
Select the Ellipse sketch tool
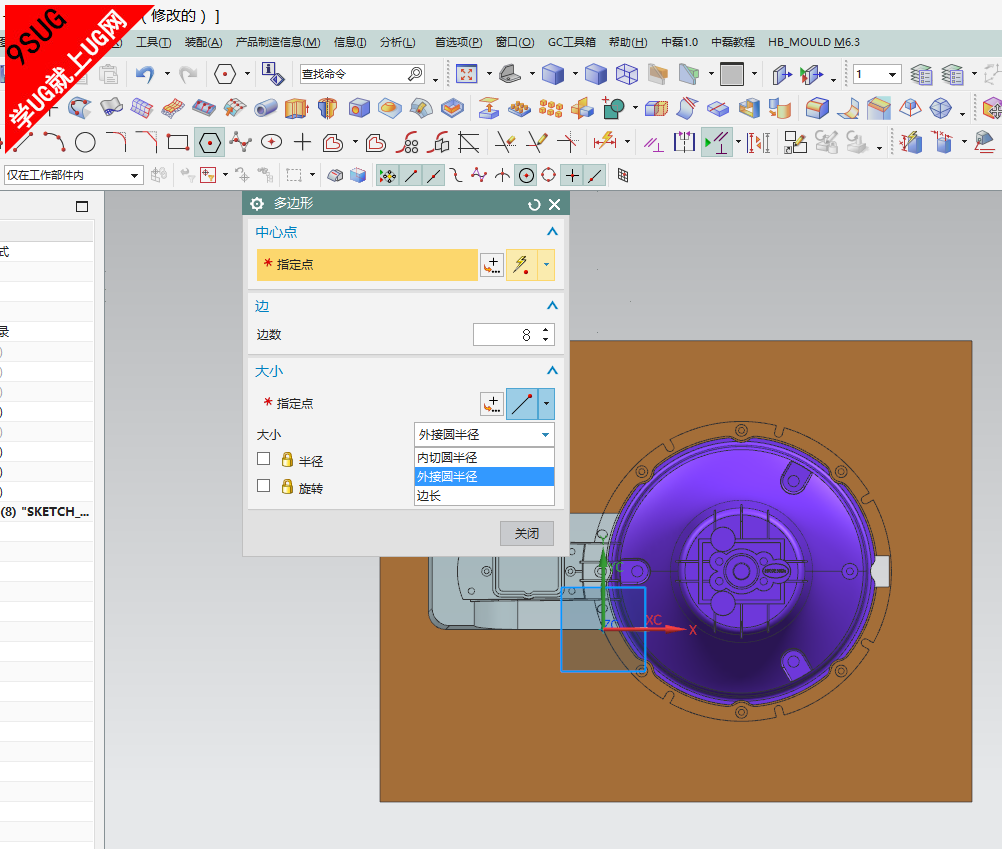(272, 142)
